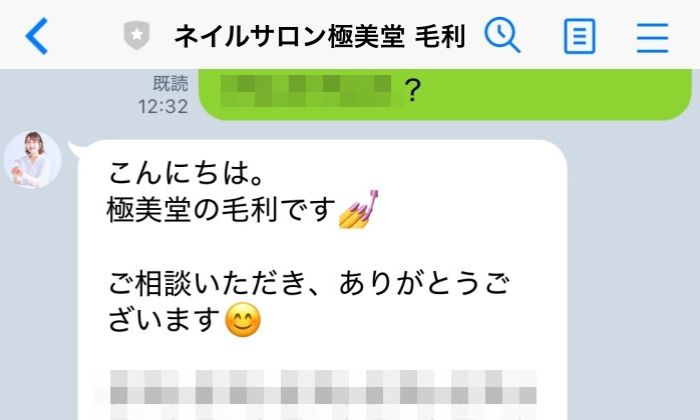The height and width of the screenshot is (420, 700).
Task: Tap the sender's profile photo avatar
Action: click(x=32, y=159)
